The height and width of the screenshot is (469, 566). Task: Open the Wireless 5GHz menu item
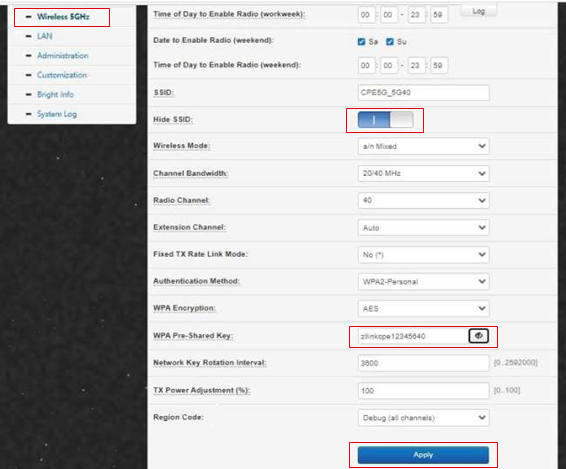click(x=63, y=17)
